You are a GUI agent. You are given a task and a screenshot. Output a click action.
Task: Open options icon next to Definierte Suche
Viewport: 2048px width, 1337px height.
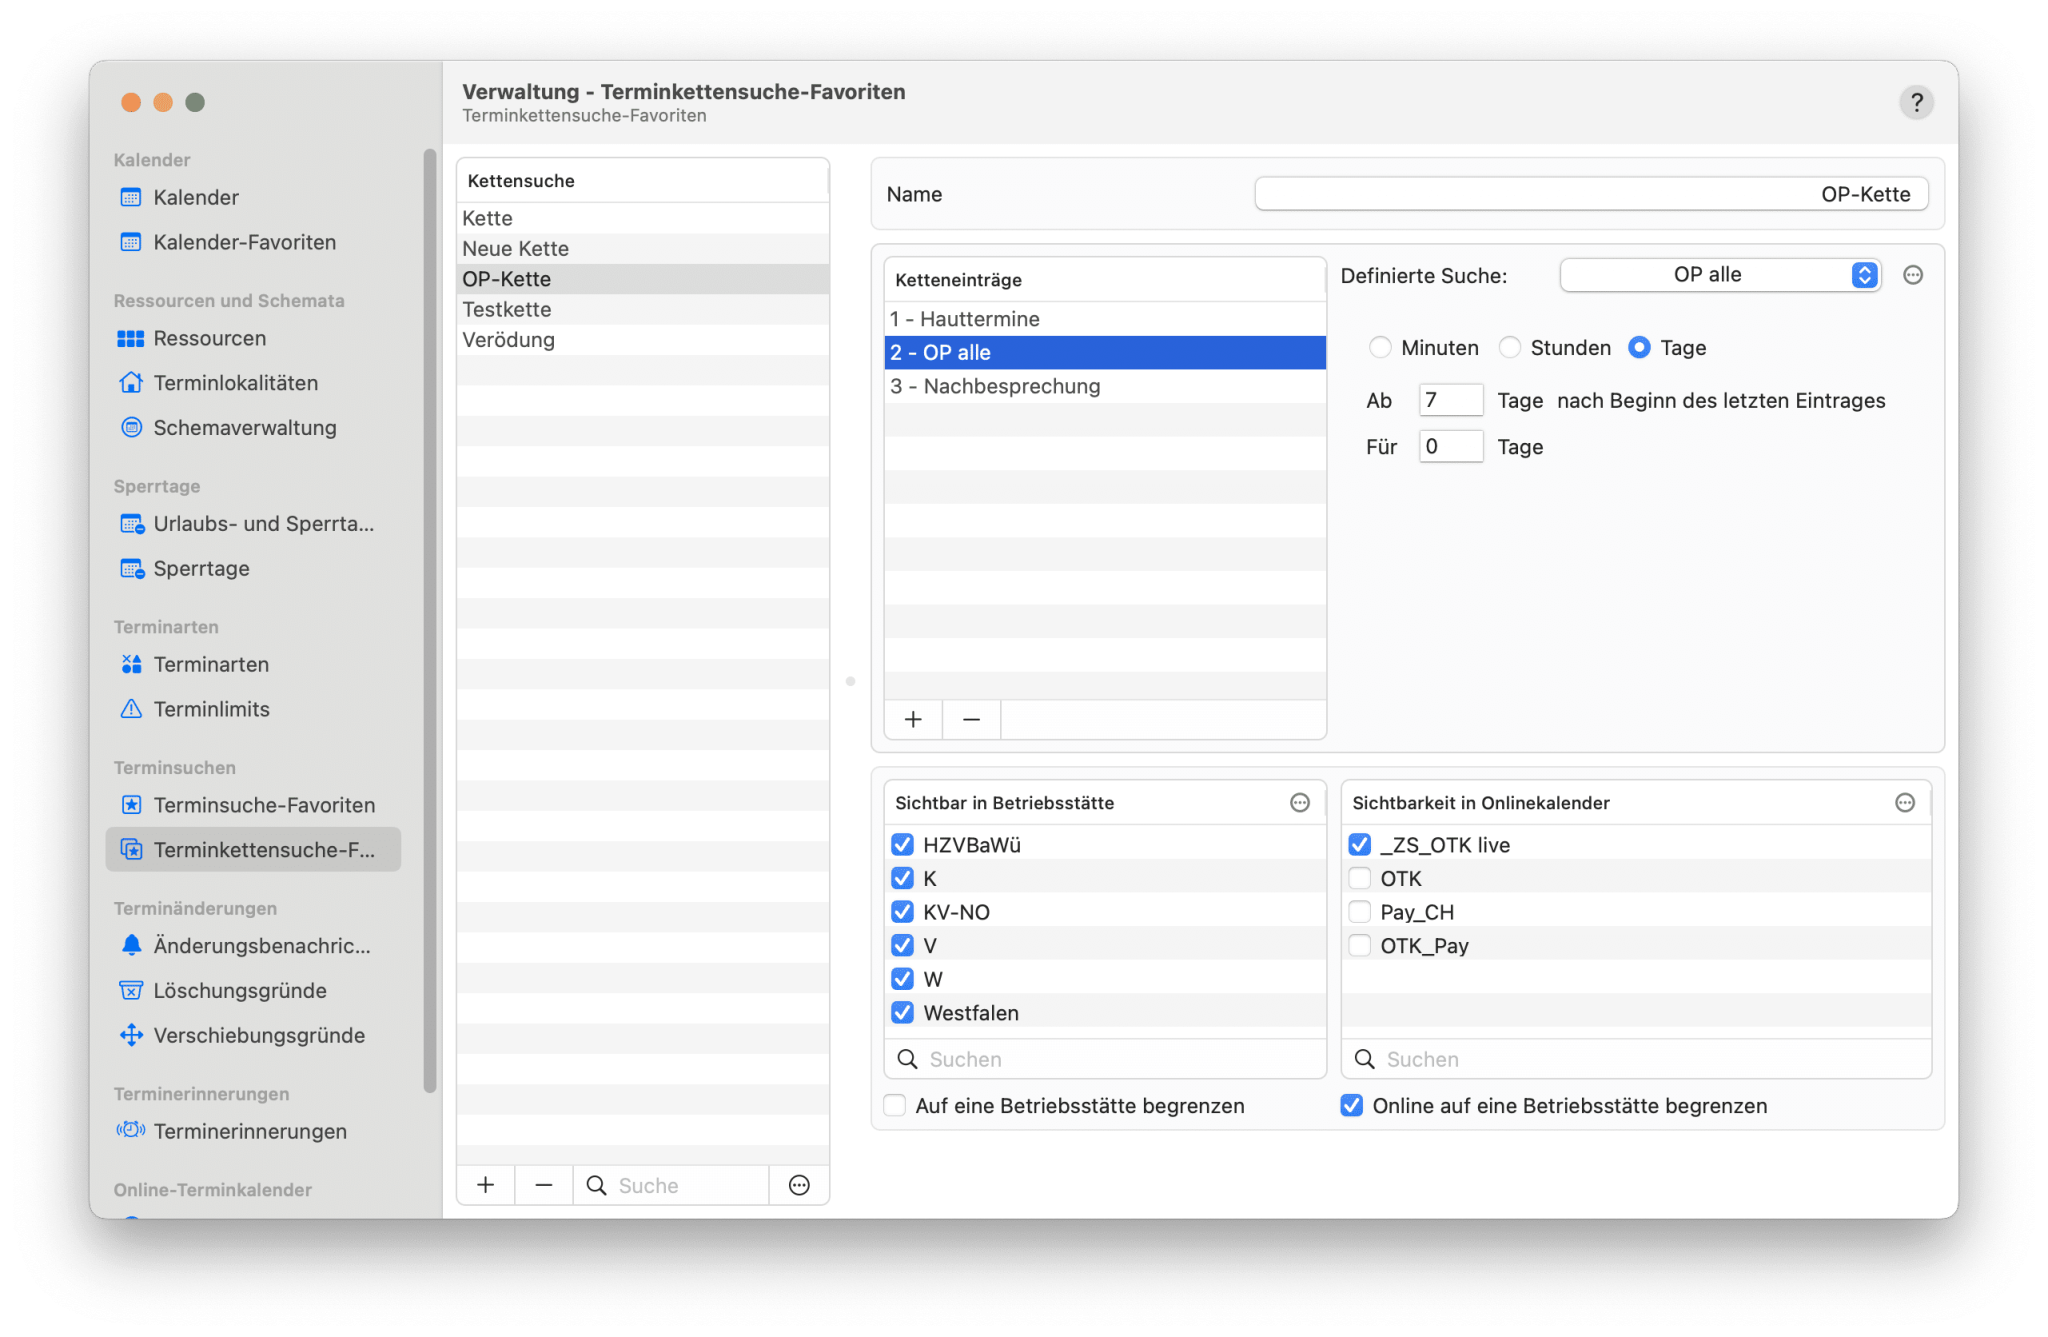pyautogui.click(x=1912, y=275)
